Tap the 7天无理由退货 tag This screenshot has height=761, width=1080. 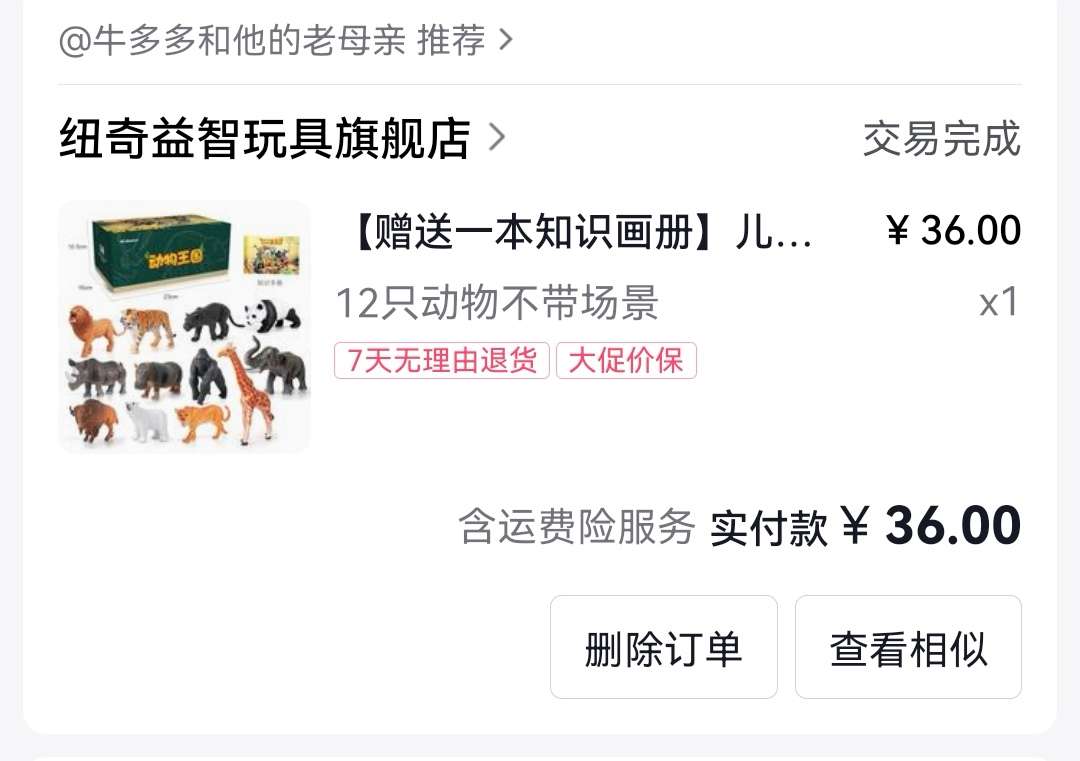coord(442,360)
